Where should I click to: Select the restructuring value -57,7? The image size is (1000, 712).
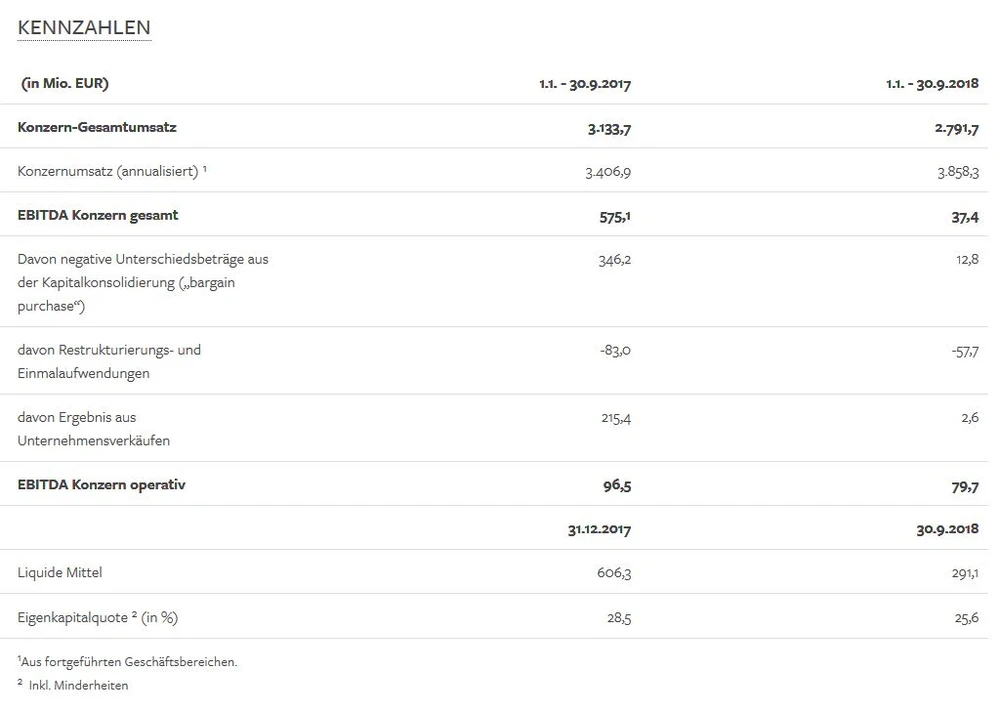965,351
